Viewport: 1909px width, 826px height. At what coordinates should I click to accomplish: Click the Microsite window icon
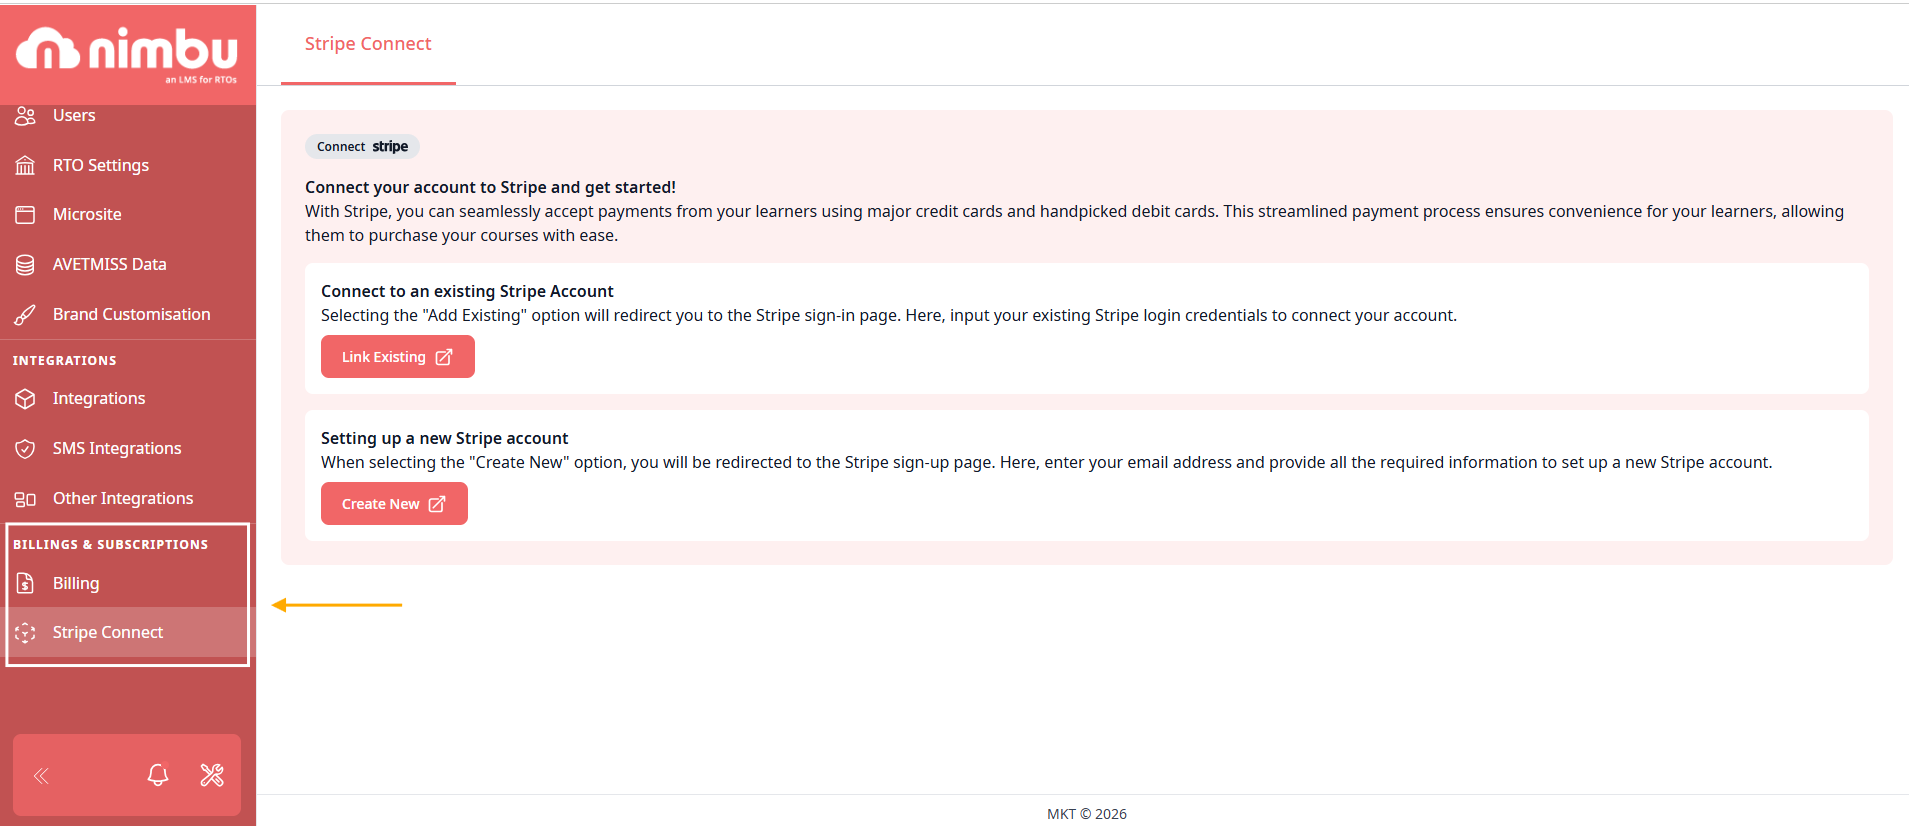[x=25, y=215]
